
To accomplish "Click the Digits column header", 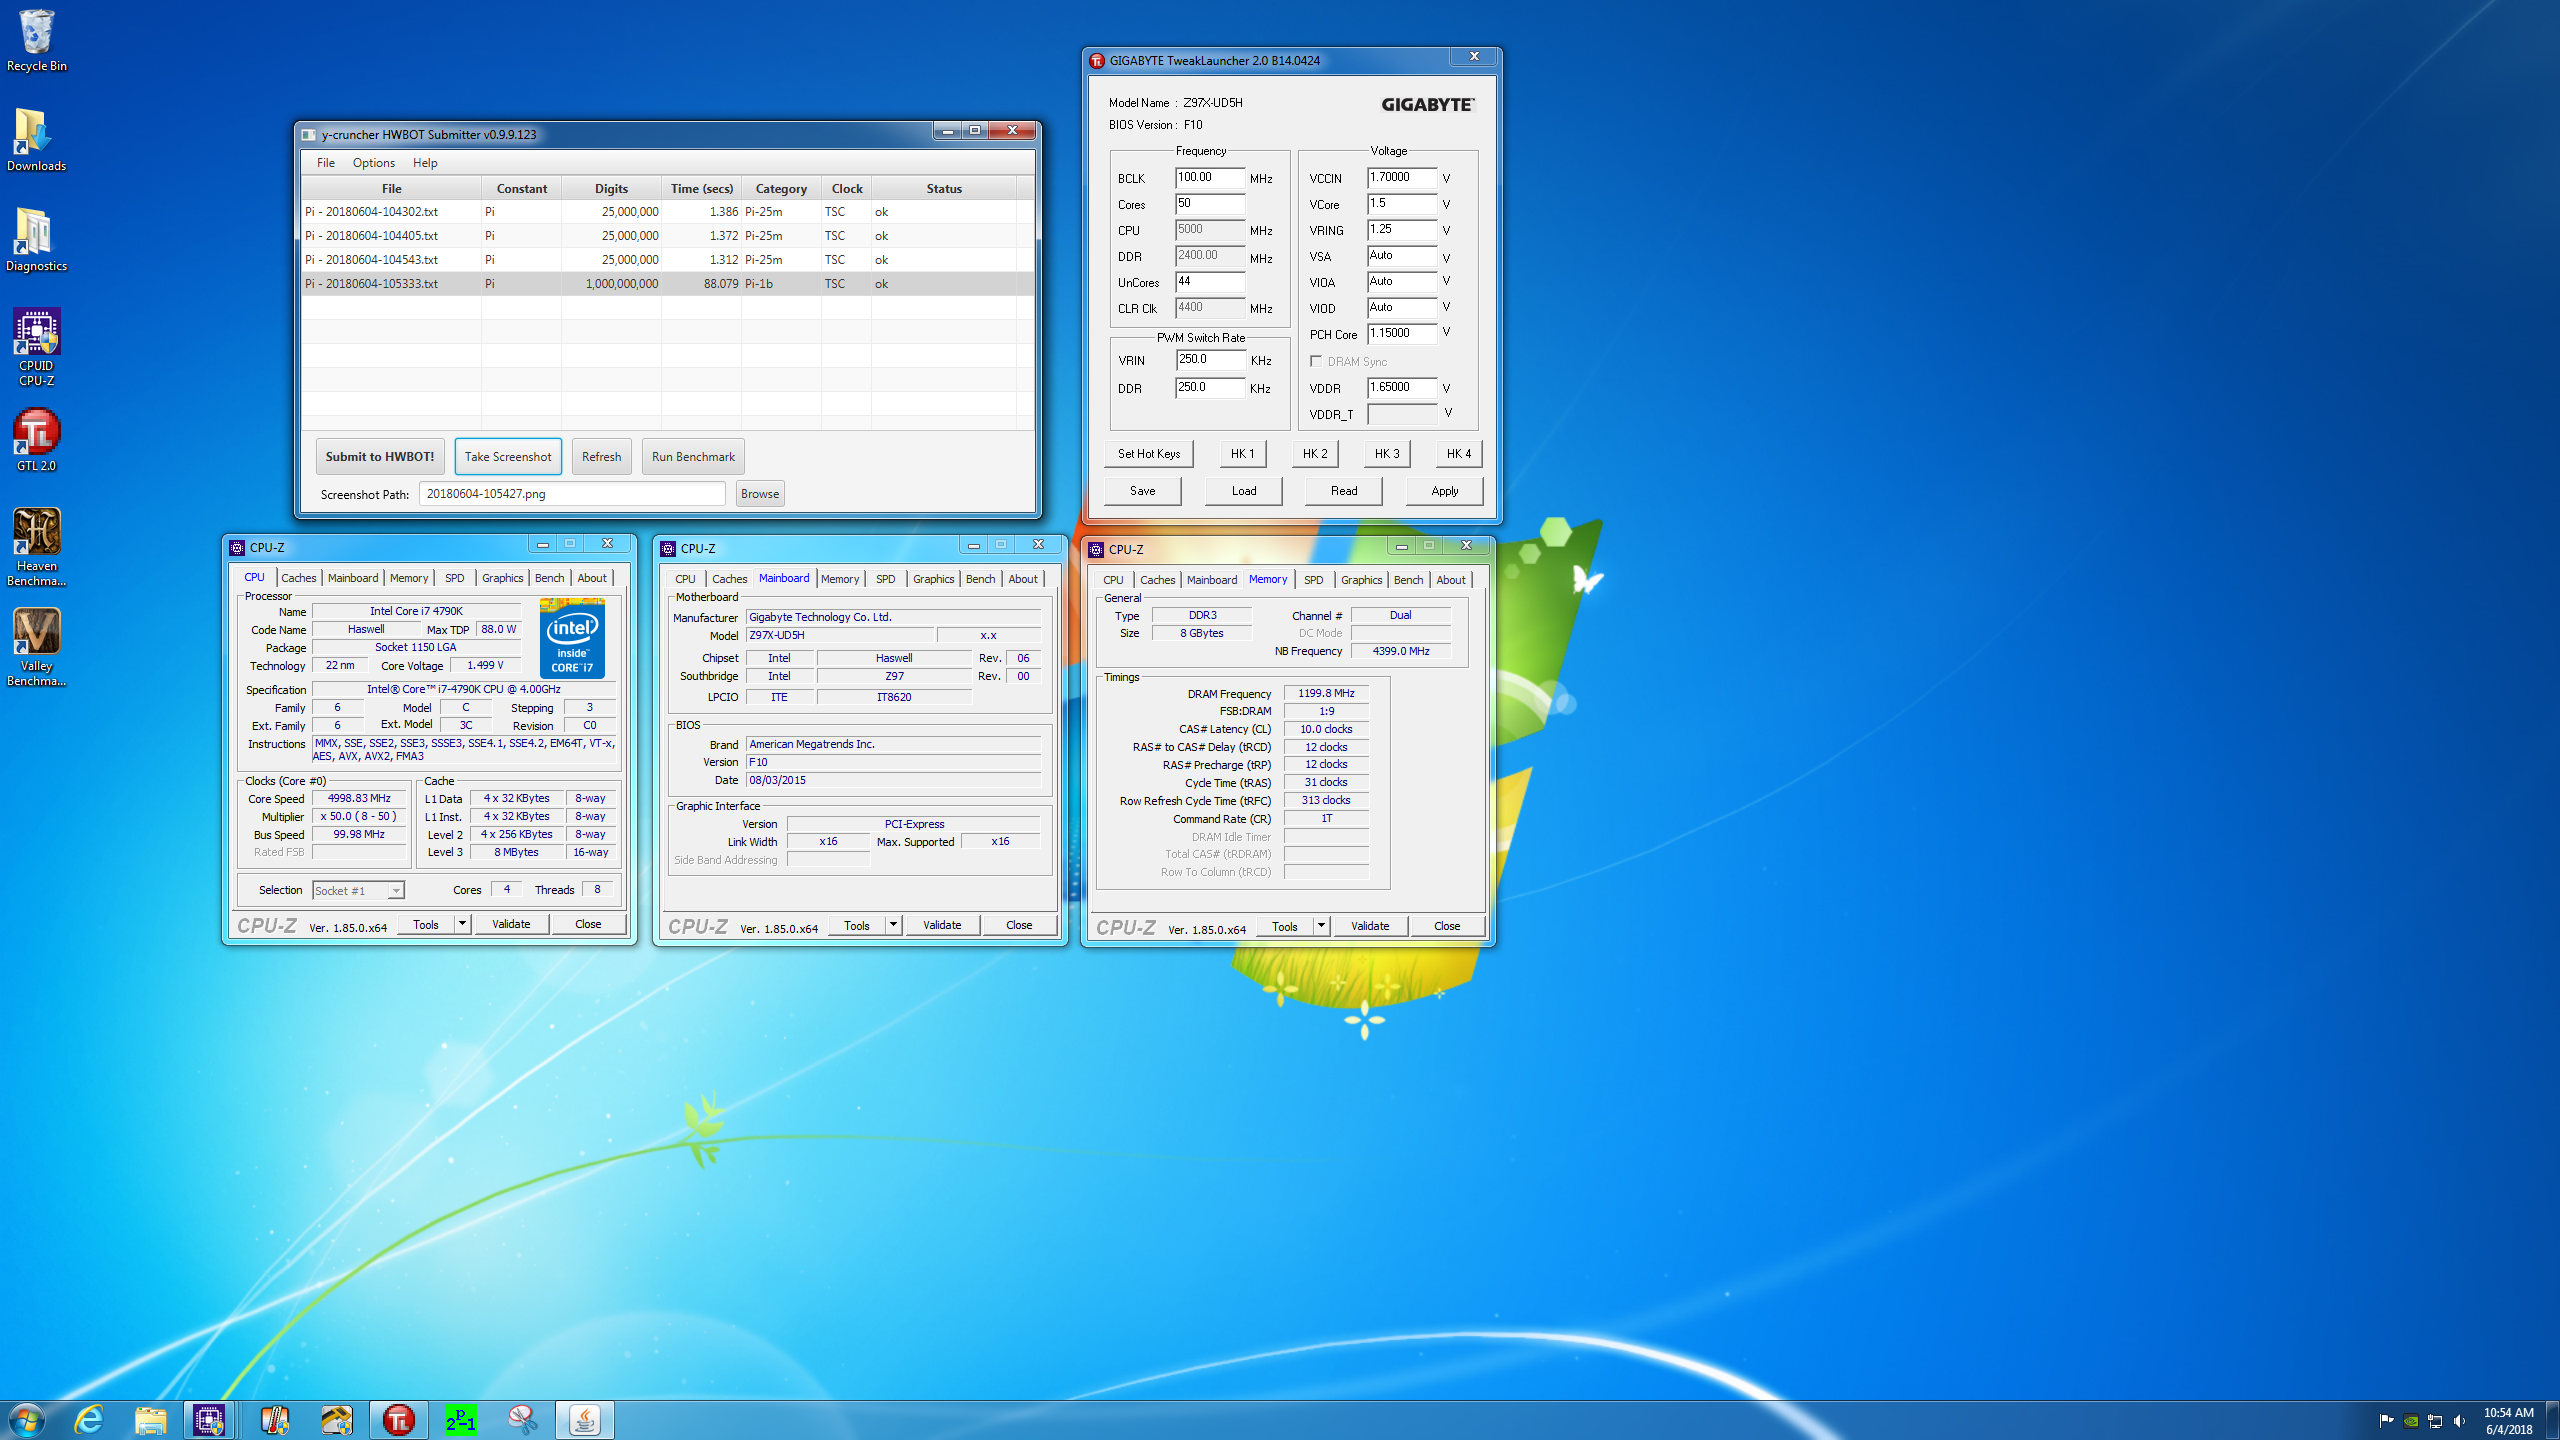I will [x=611, y=189].
